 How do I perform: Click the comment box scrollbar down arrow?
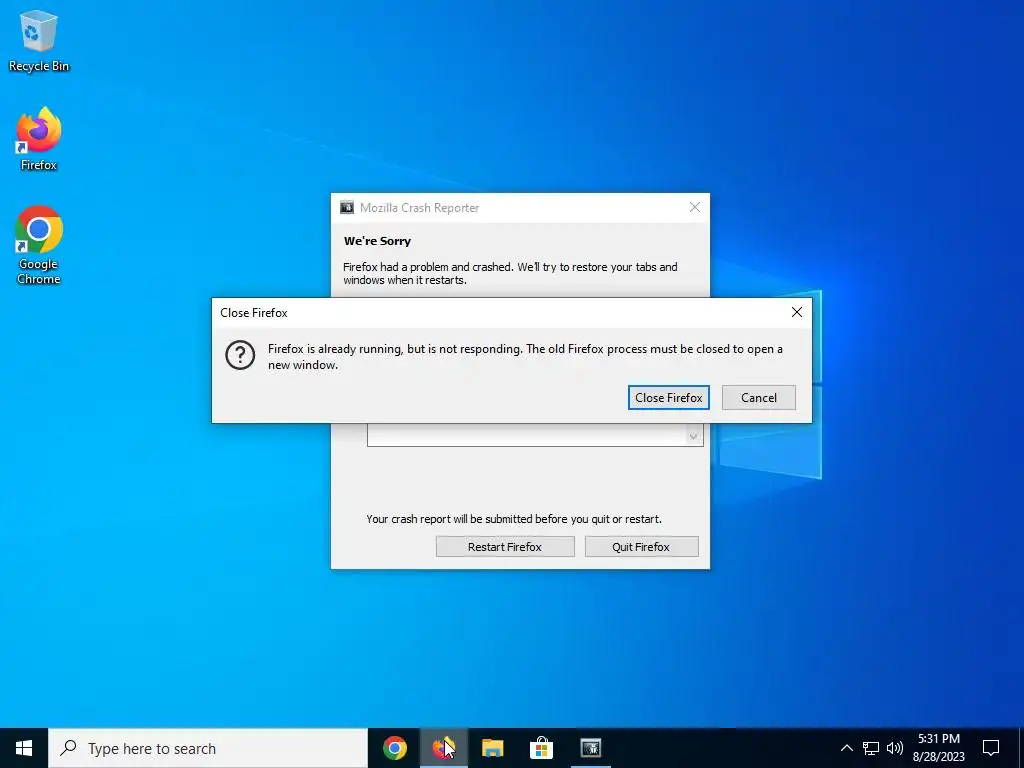coord(694,436)
